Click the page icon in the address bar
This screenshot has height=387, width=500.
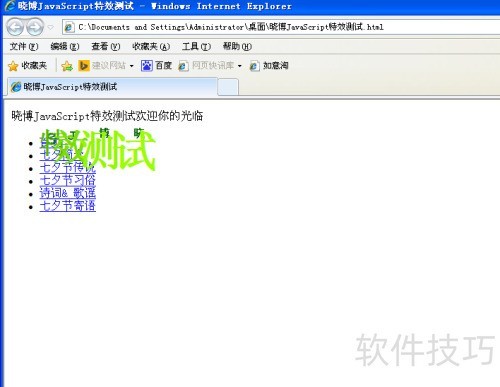pyautogui.click(x=69, y=27)
